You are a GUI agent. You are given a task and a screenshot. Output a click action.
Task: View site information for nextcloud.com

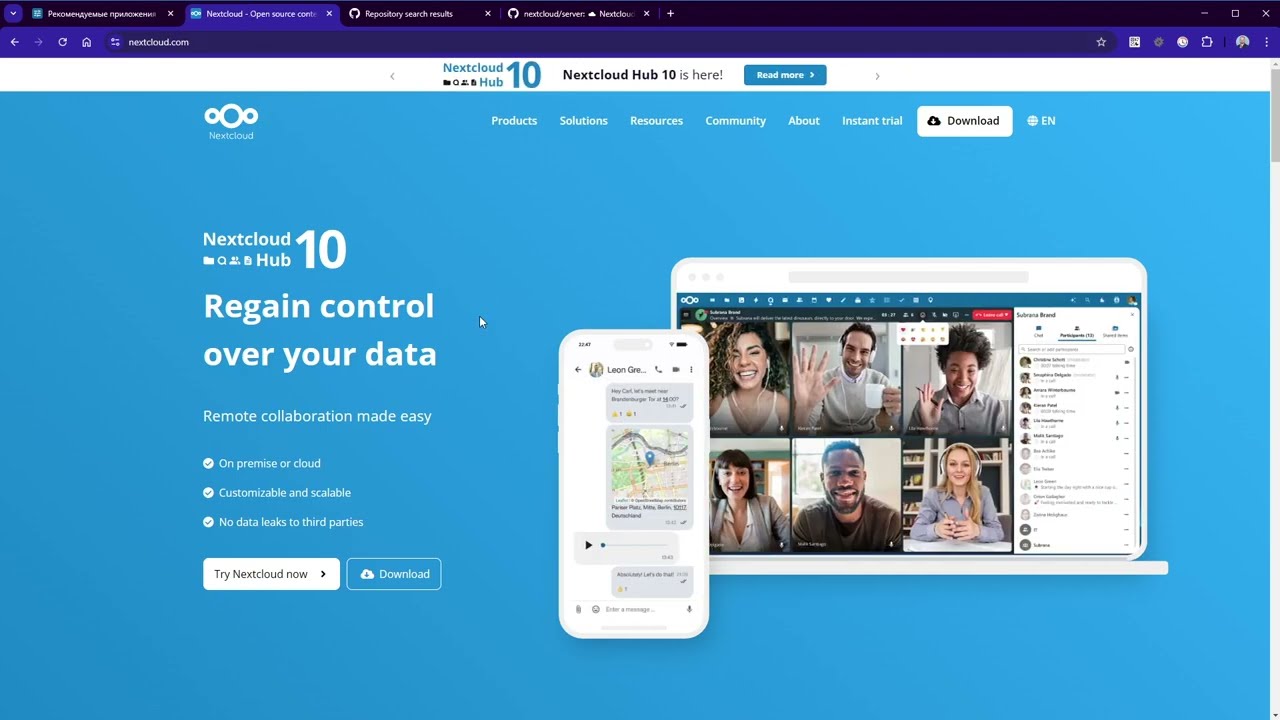click(x=115, y=42)
